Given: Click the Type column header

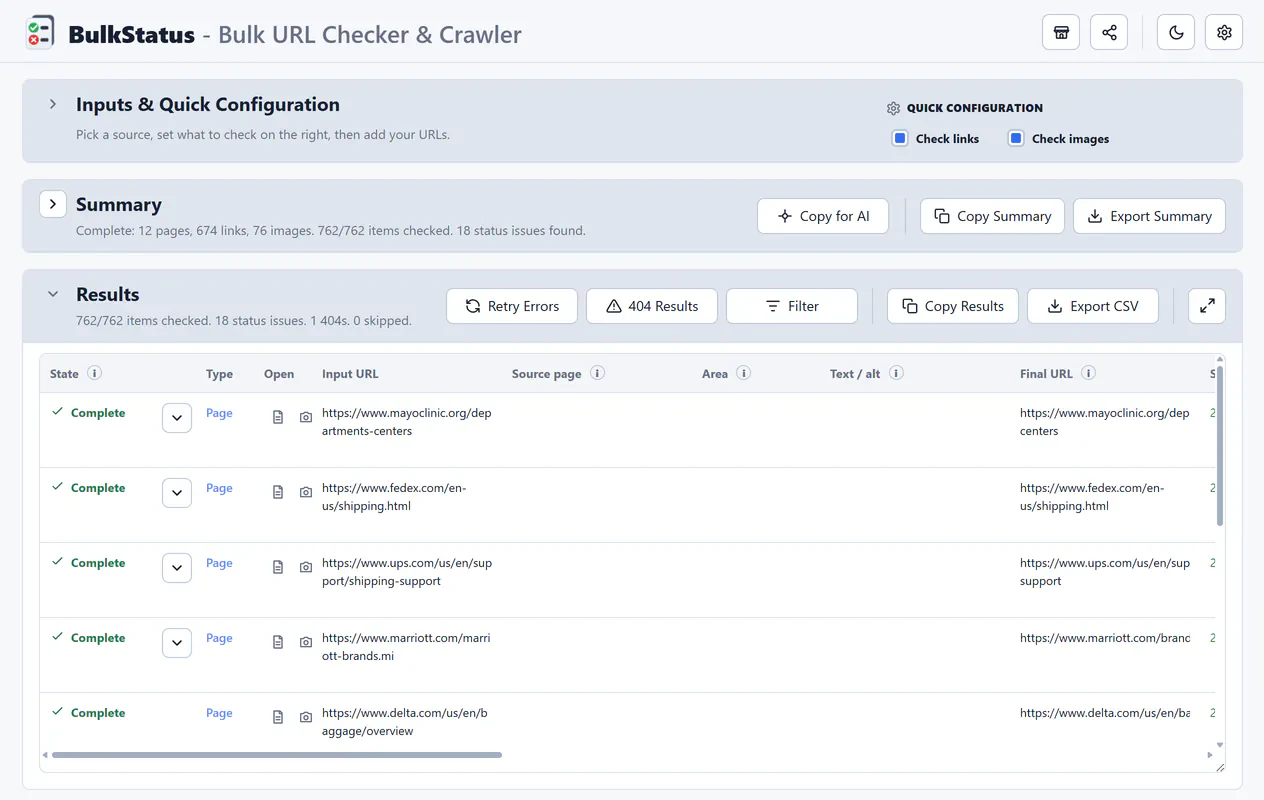Looking at the screenshot, I should tap(219, 374).
